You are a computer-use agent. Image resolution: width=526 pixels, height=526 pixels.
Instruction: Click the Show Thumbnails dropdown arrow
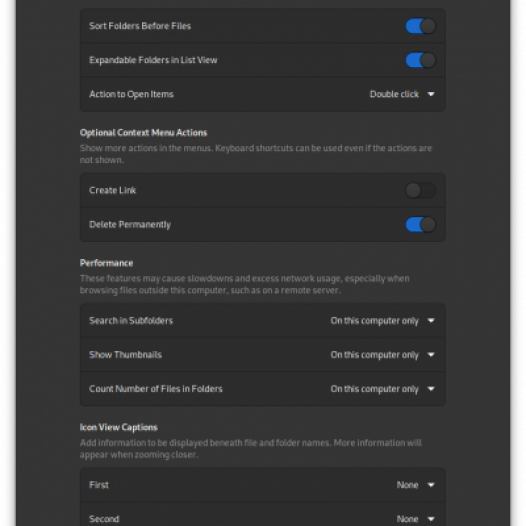point(431,355)
